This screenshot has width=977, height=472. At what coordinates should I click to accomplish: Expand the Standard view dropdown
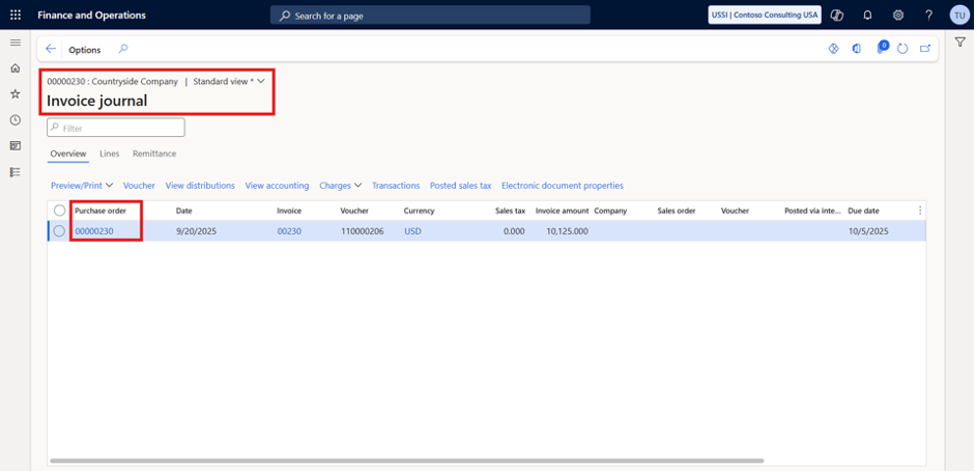click(229, 82)
